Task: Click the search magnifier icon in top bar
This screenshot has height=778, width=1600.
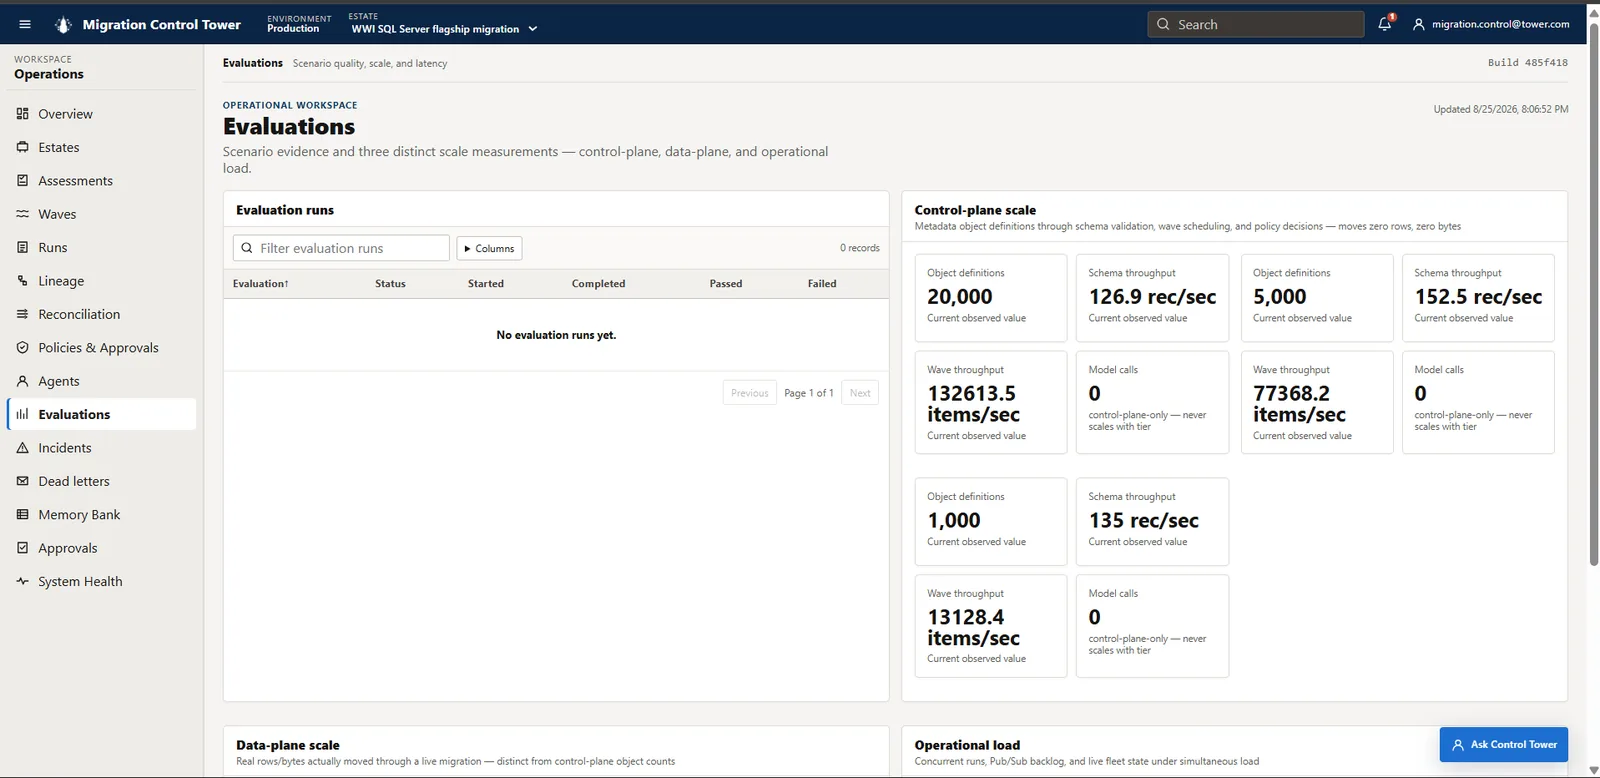Action: (x=1163, y=24)
